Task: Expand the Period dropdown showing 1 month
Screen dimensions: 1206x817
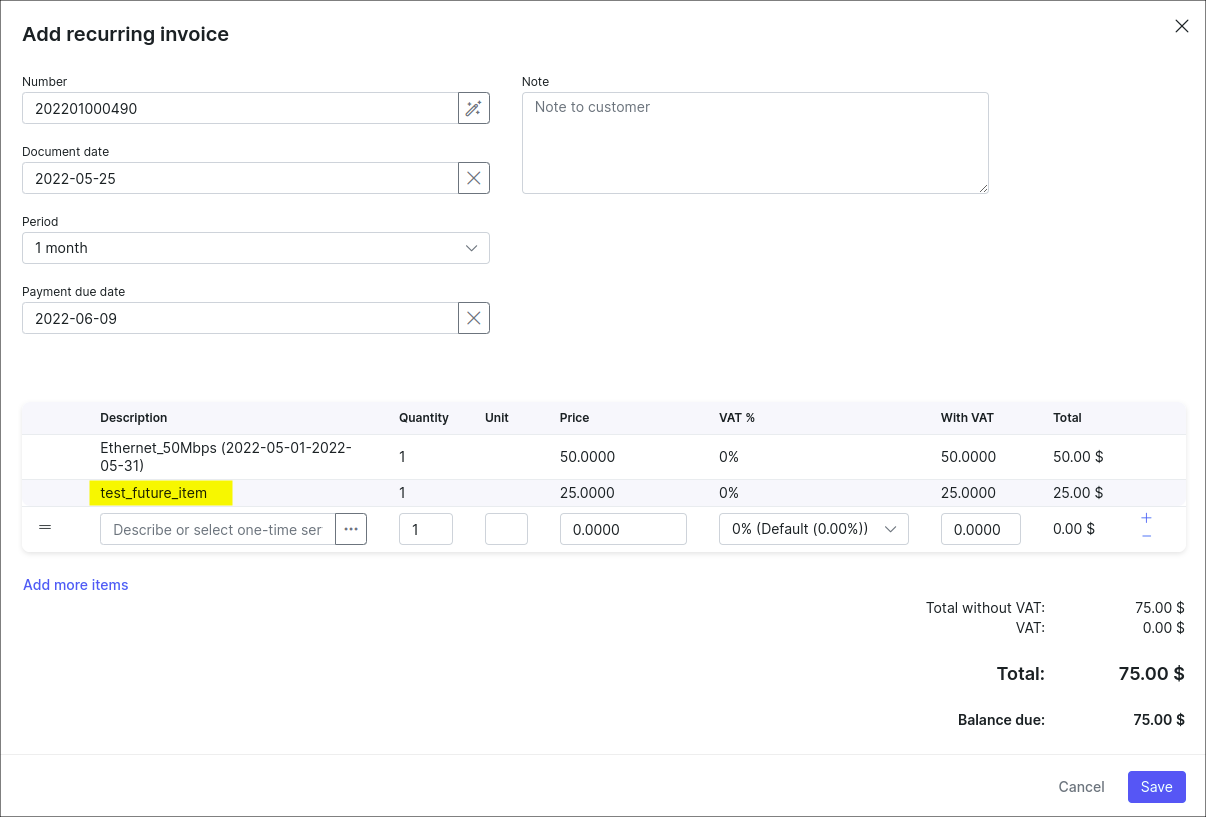Action: pyautogui.click(x=255, y=248)
